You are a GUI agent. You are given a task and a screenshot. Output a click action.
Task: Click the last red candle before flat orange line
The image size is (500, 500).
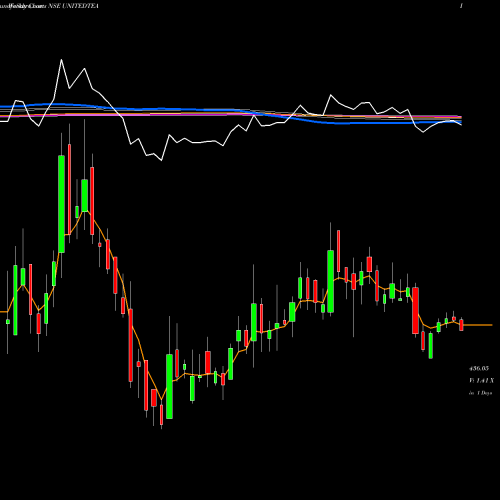[x=461, y=325]
